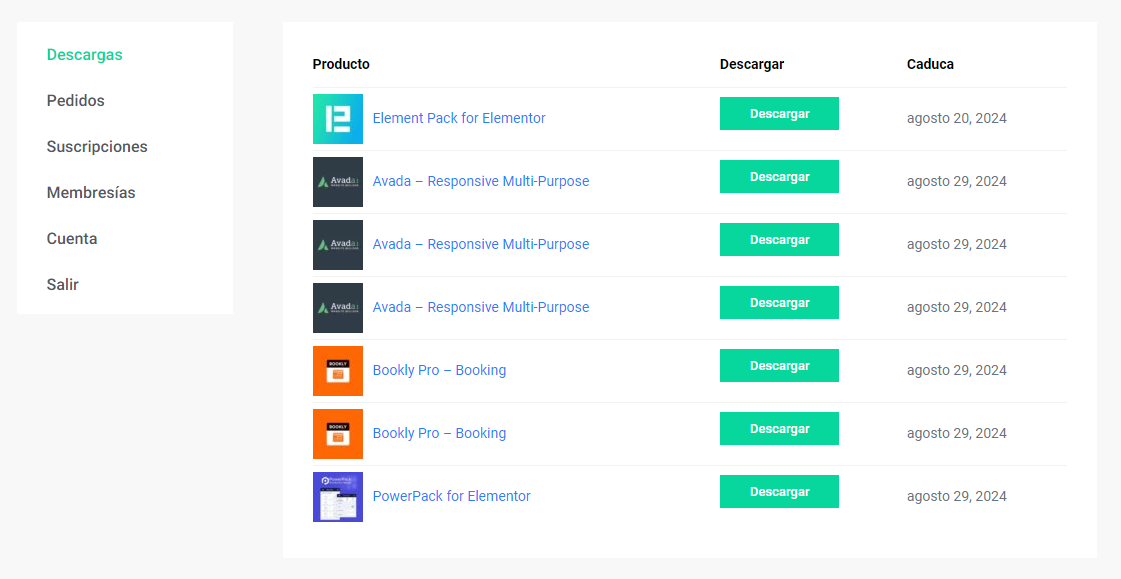Open the third Avada – Responsive Multi-Purpose link

pyautogui.click(x=480, y=307)
